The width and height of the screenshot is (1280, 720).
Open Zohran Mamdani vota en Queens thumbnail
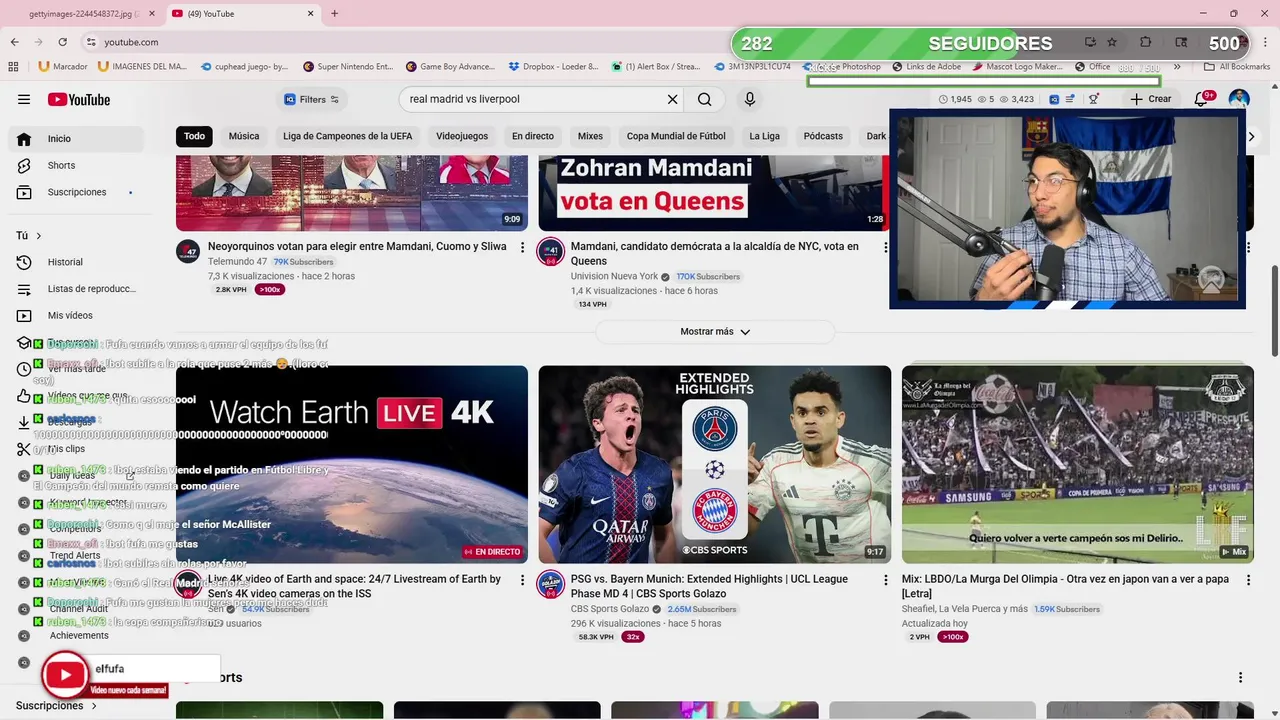[714, 193]
